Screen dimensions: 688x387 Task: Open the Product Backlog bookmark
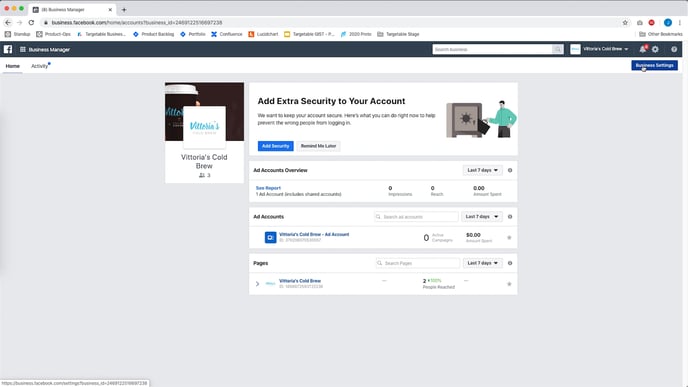click(x=154, y=34)
